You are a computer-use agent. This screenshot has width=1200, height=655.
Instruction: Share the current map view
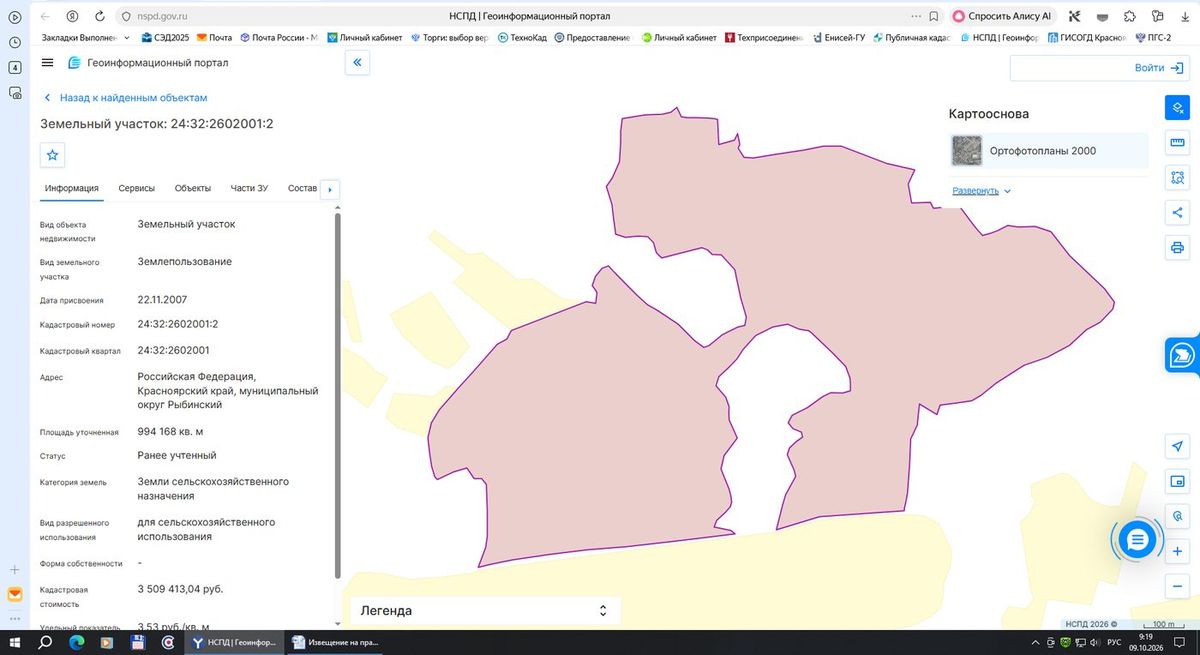pos(1177,212)
